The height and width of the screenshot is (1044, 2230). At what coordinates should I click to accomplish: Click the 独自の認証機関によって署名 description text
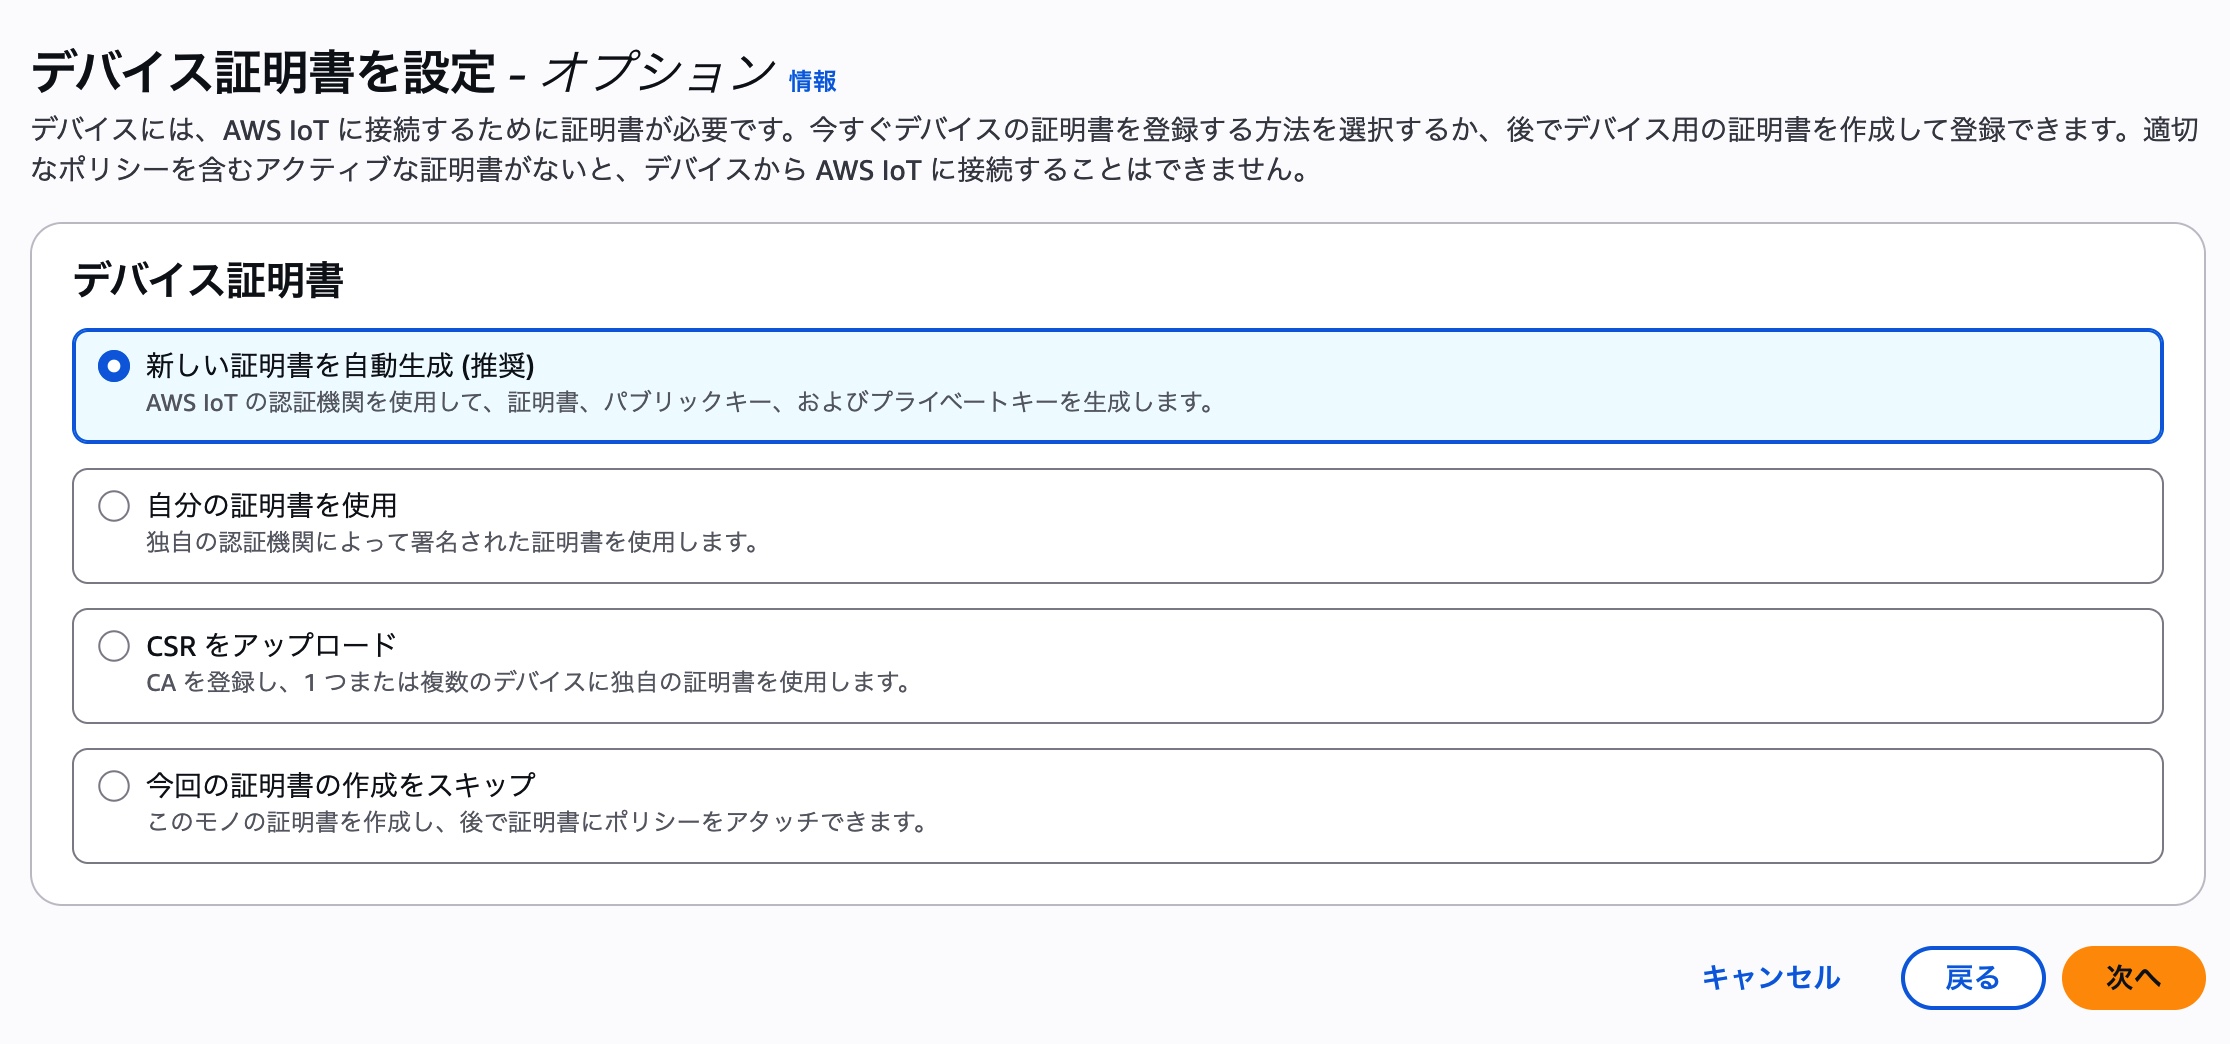[452, 543]
